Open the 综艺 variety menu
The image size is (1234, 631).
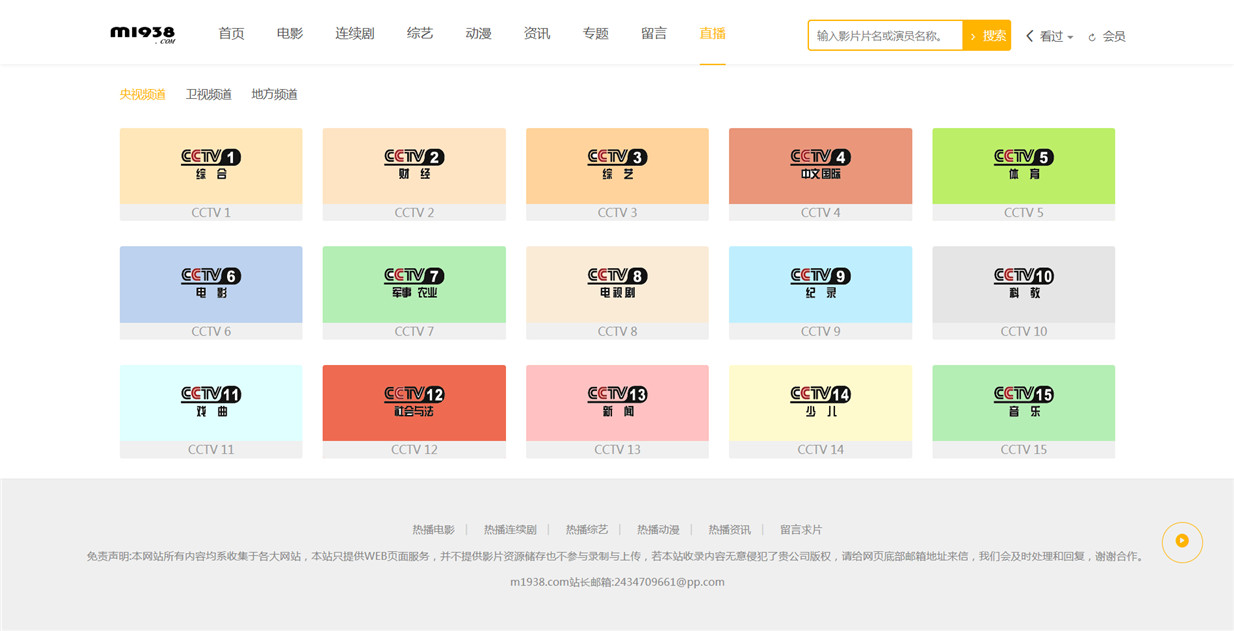pos(420,33)
